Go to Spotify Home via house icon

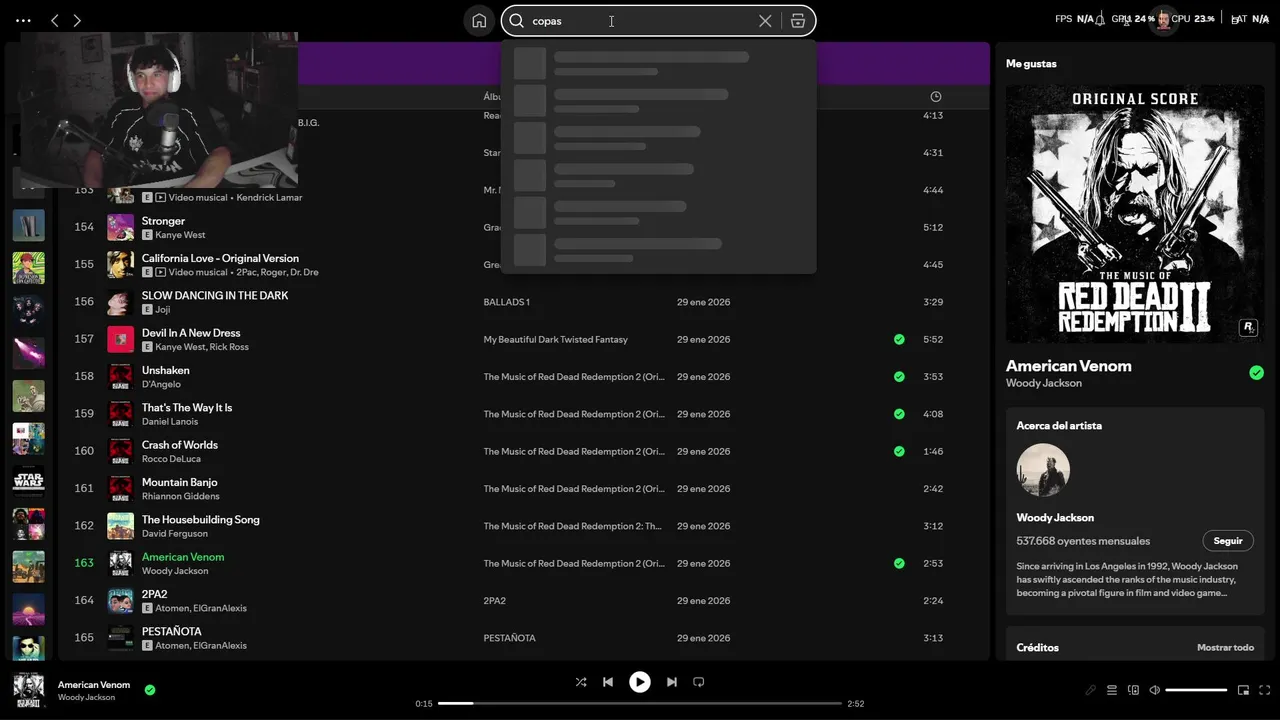point(479,20)
